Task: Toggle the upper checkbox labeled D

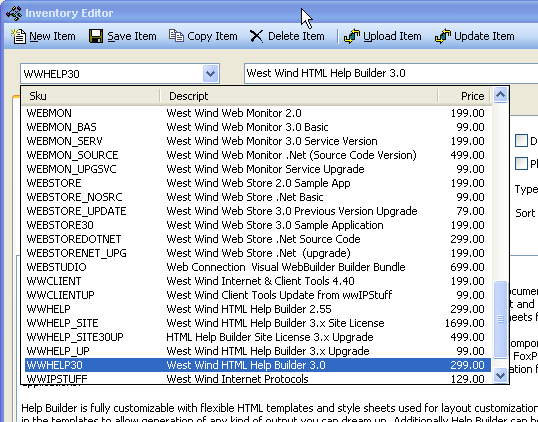Action: coord(521,141)
